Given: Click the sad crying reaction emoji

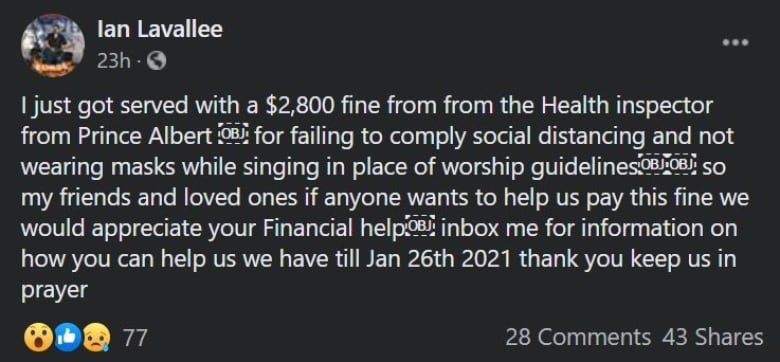Looking at the screenshot, I should point(96,338).
